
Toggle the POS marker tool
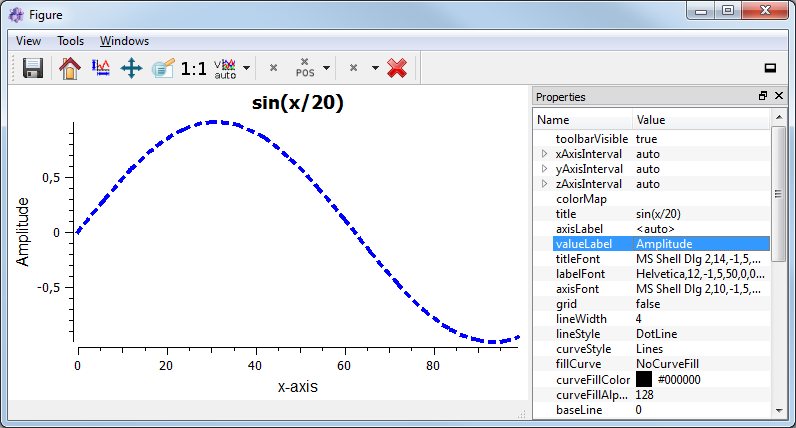(x=305, y=68)
